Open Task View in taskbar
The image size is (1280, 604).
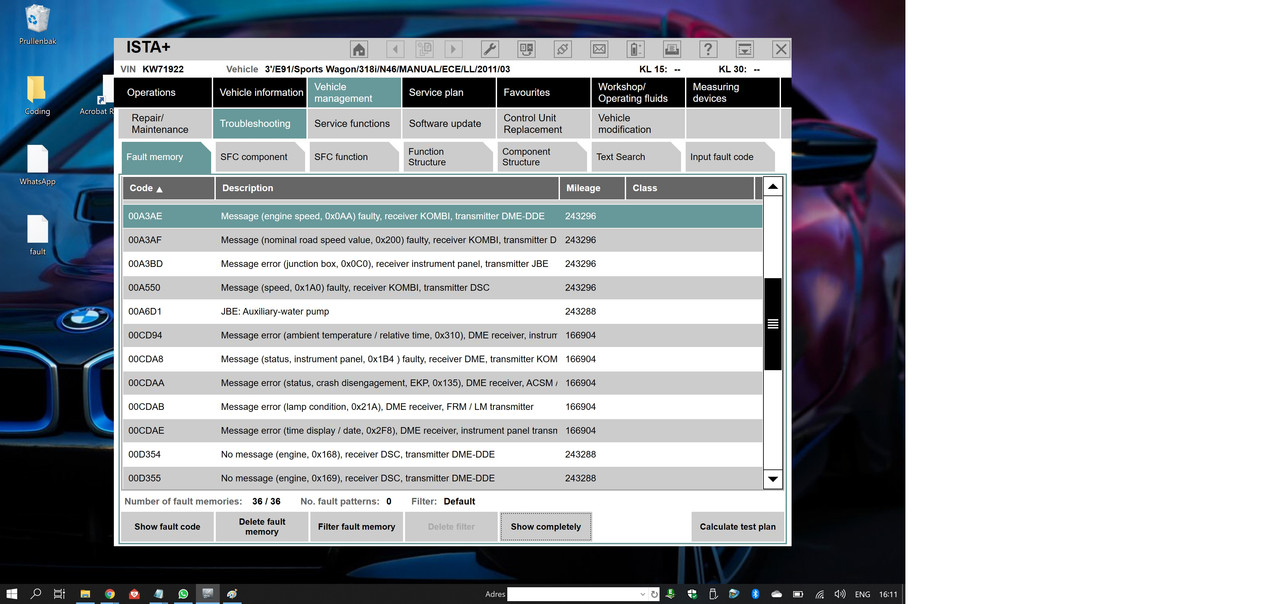(x=60, y=594)
